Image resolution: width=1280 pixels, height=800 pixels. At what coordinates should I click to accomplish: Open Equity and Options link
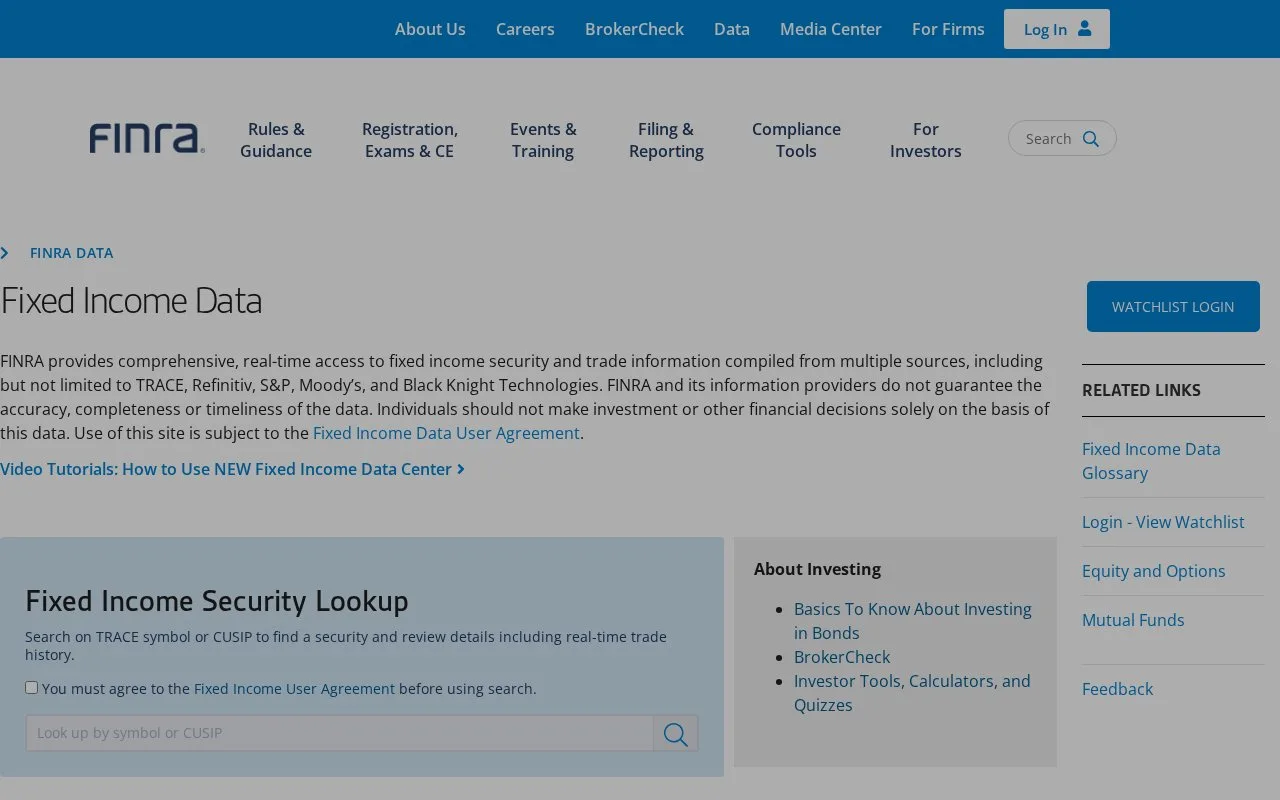tap(1153, 571)
